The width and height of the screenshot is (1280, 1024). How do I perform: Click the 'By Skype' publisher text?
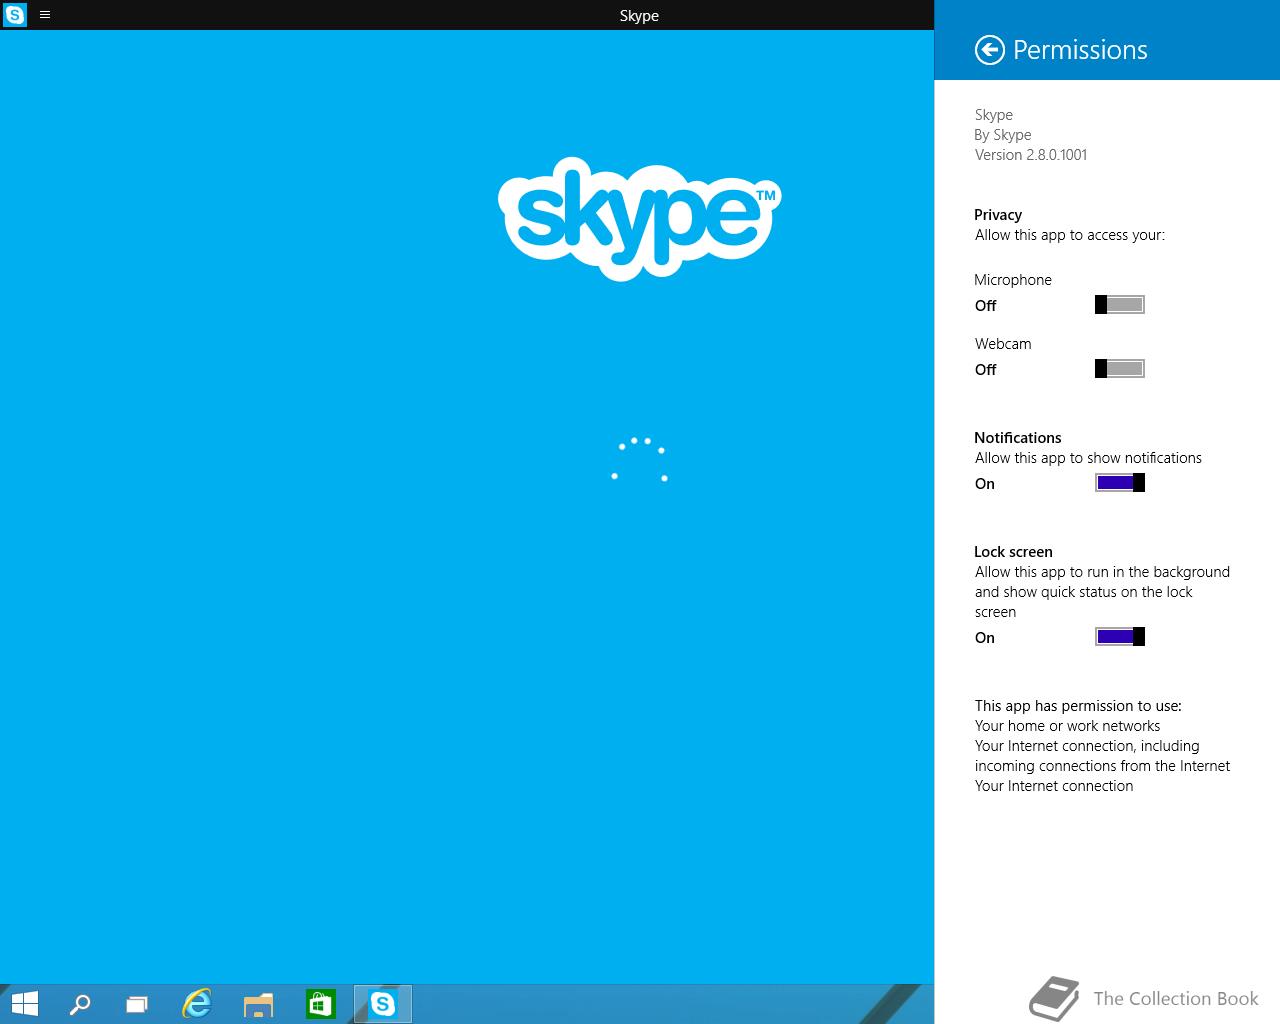(x=1003, y=135)
